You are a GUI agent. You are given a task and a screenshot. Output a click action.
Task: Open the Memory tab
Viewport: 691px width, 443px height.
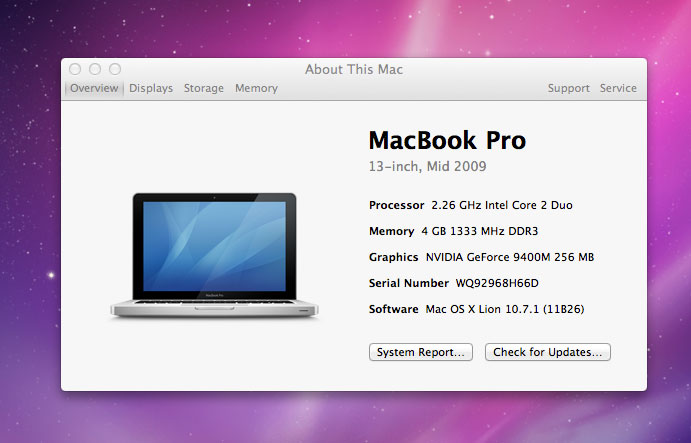[x=256, y=88]
